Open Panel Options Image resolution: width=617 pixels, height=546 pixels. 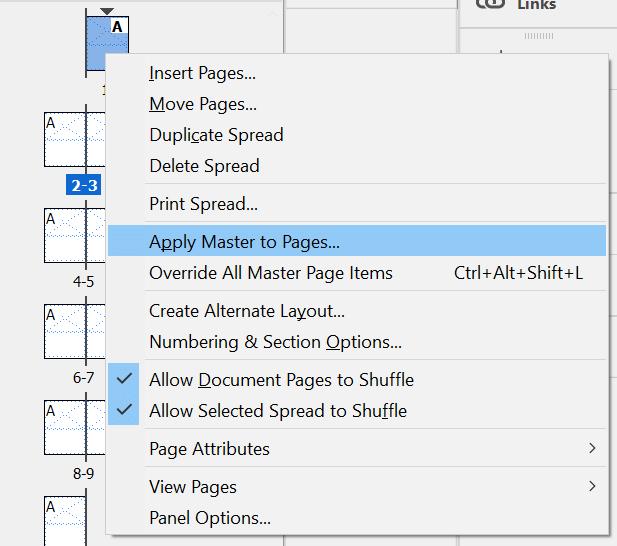coord(210,518)
